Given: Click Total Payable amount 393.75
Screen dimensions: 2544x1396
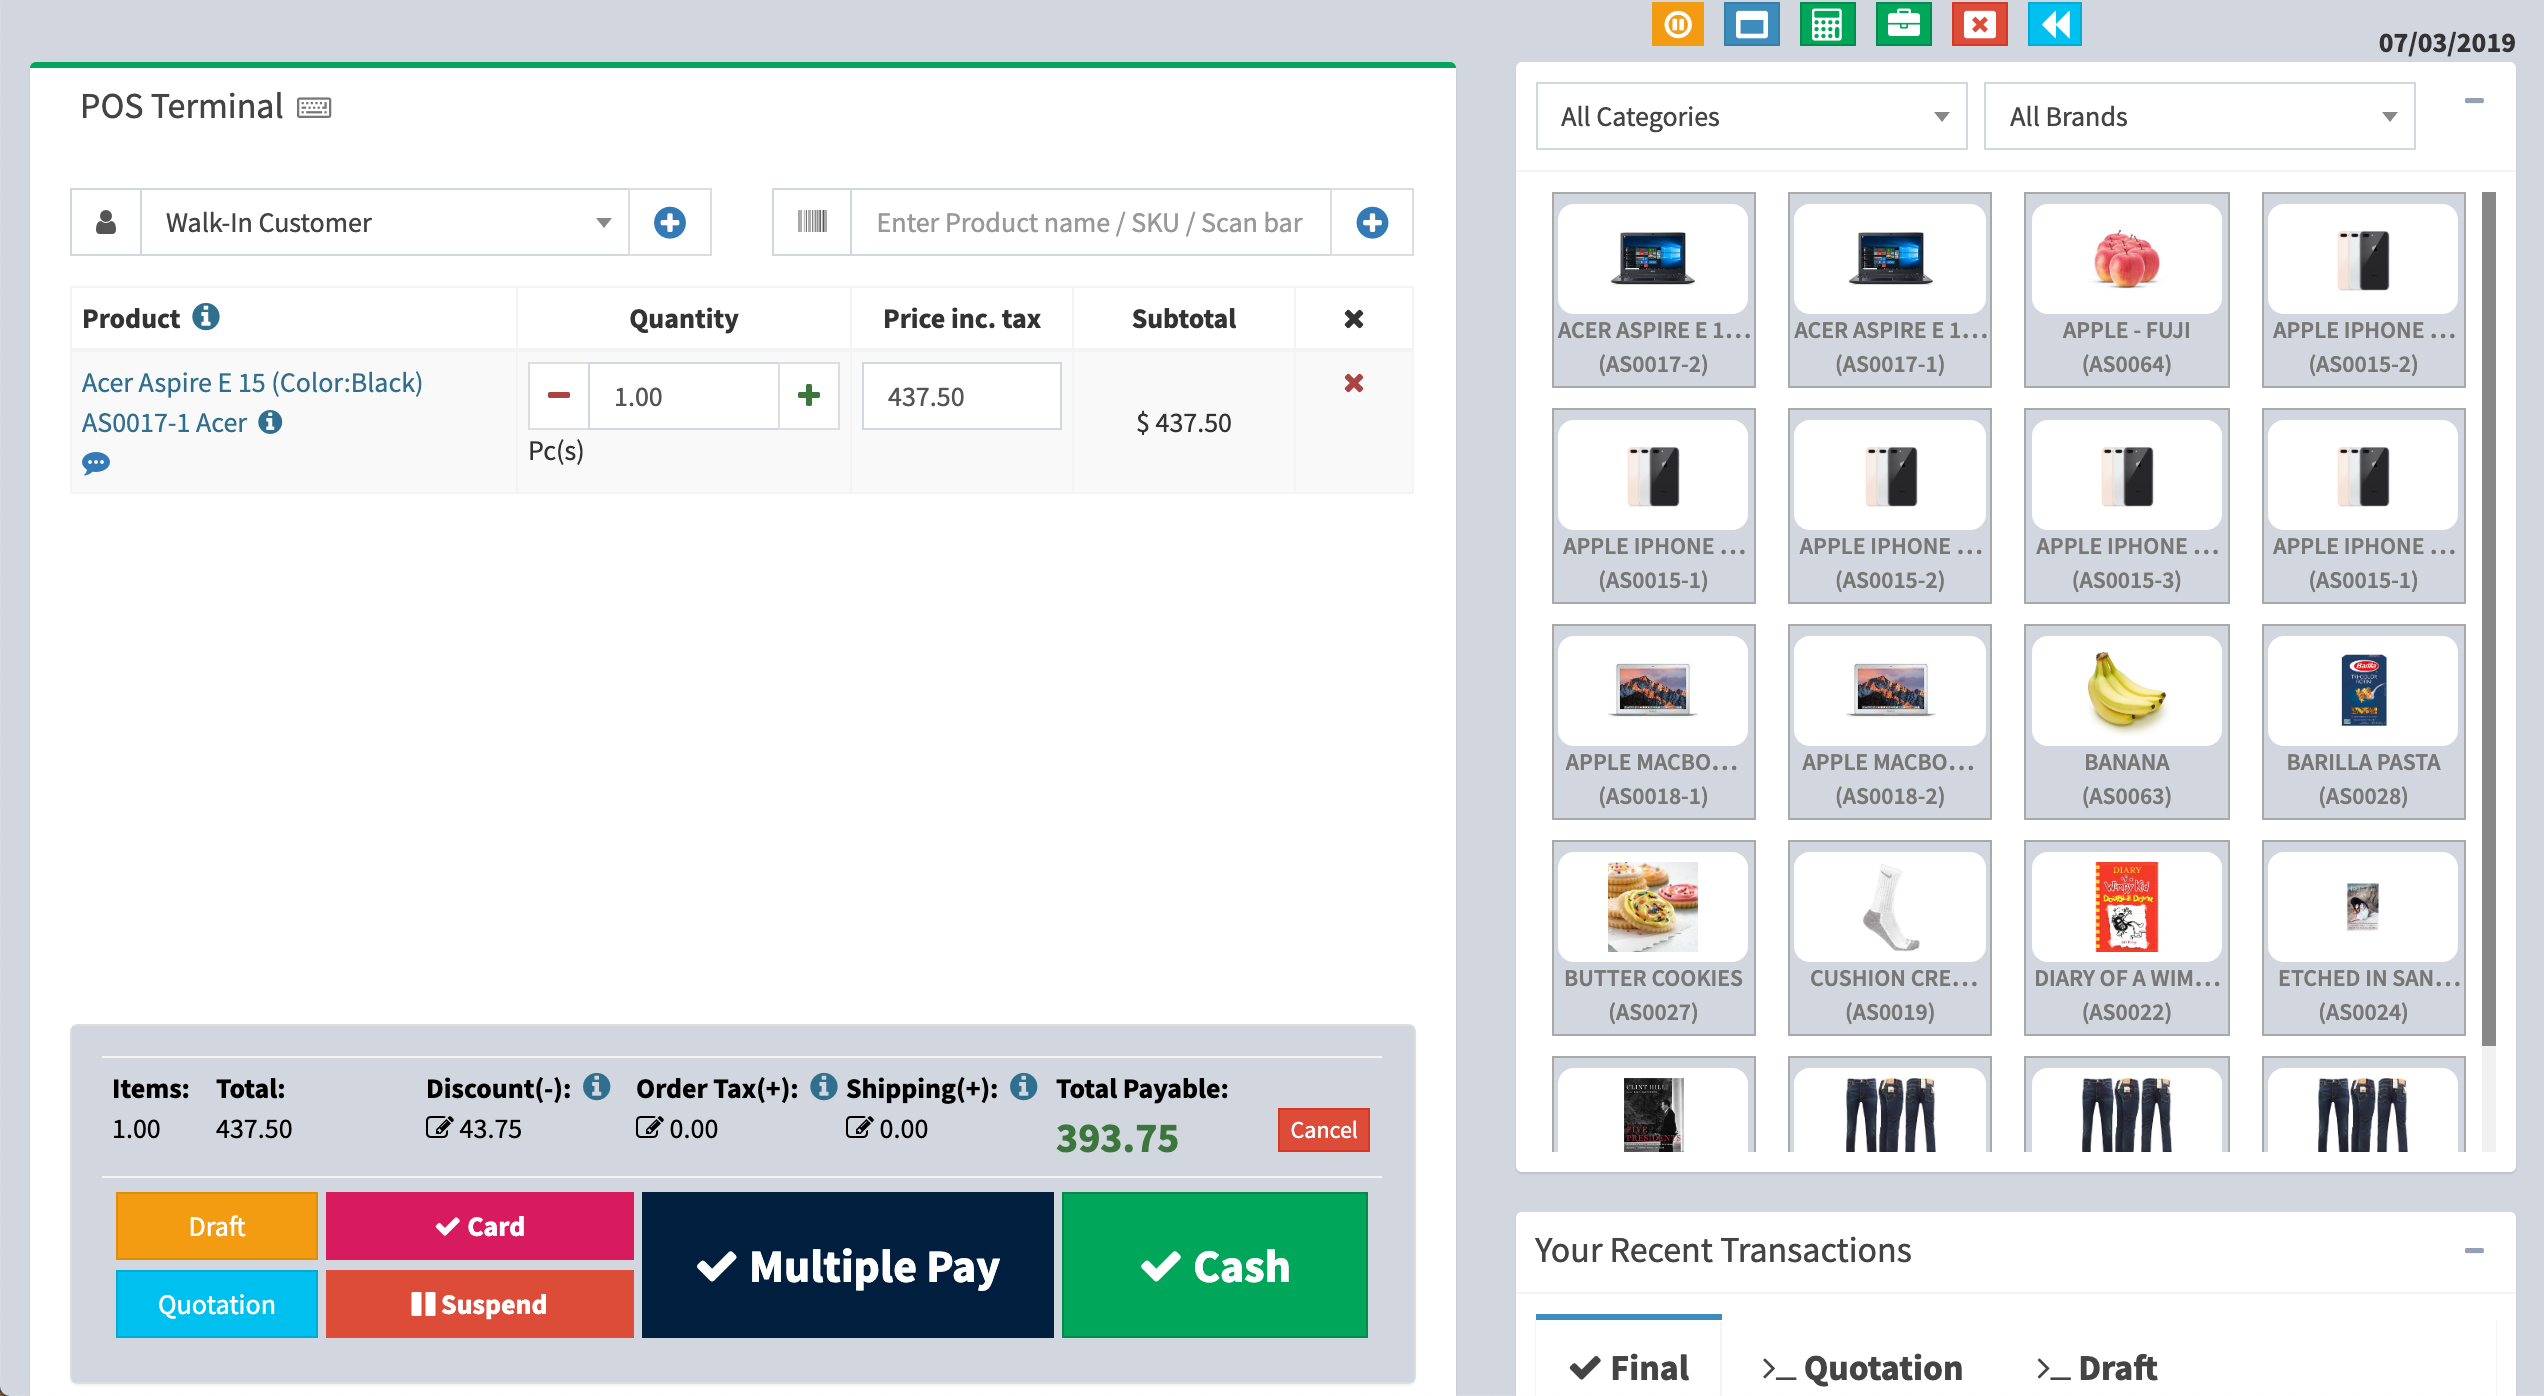Looking at the screenshot, I should pyautogui.click(x=1117, y=1138).
